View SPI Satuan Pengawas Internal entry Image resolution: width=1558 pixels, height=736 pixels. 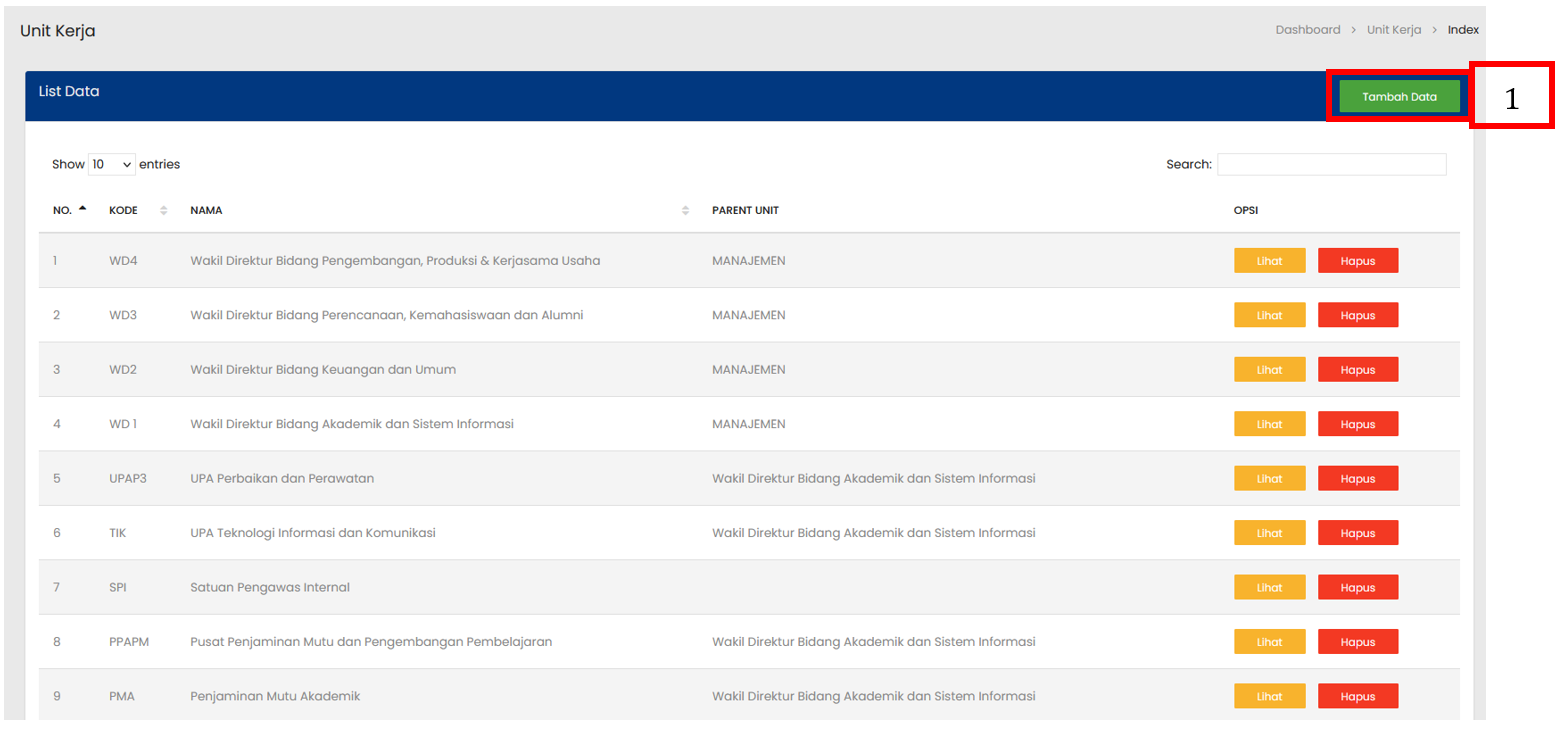1269,587
